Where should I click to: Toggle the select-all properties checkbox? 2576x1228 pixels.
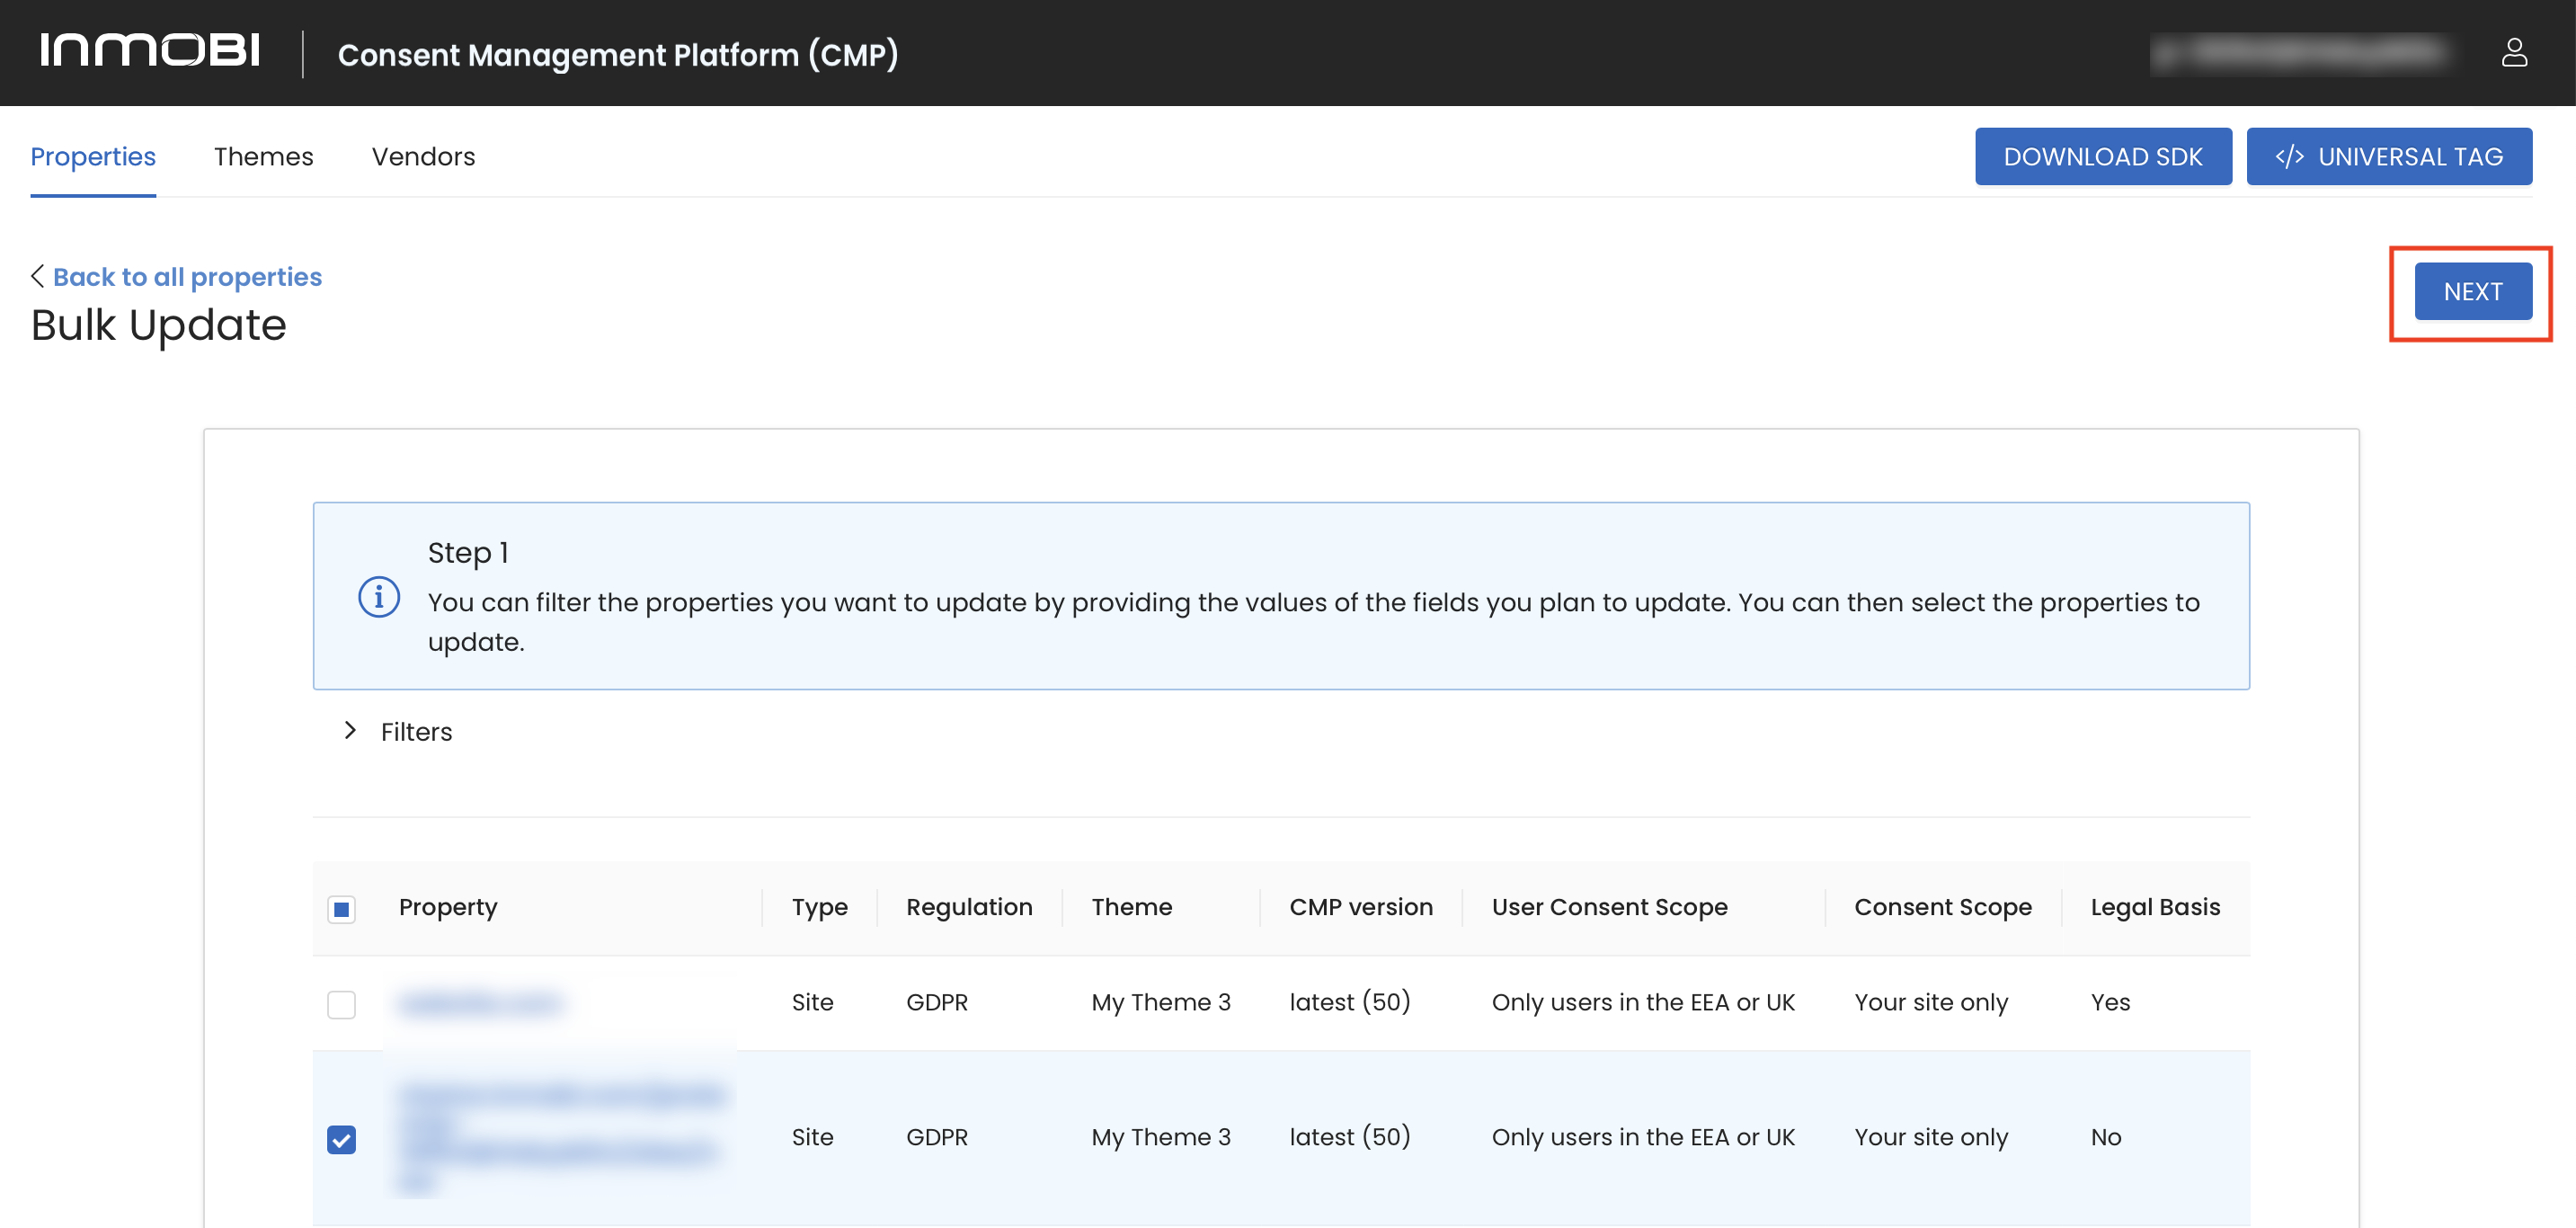tap(341, 908)
